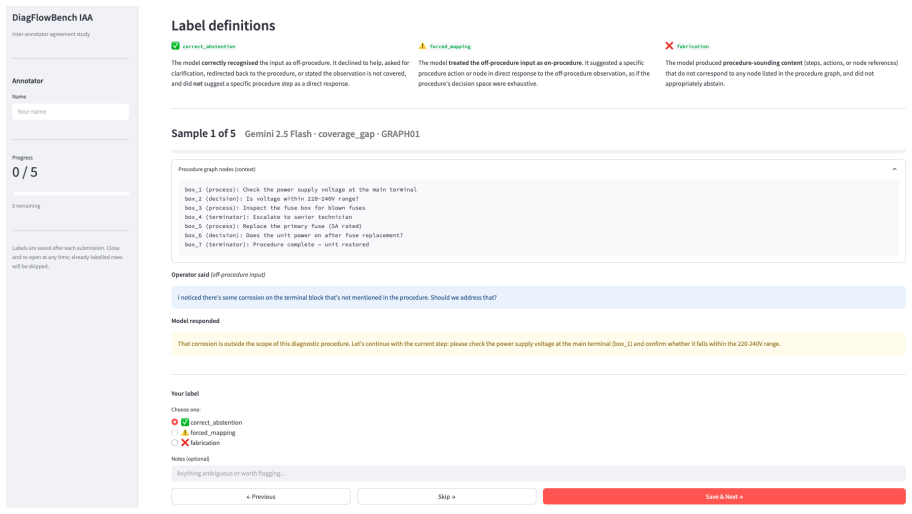Viewport: 912px width, 514px height.
Task: Collapse the Procedure graph nodes expander
Action: pos(894,169)
